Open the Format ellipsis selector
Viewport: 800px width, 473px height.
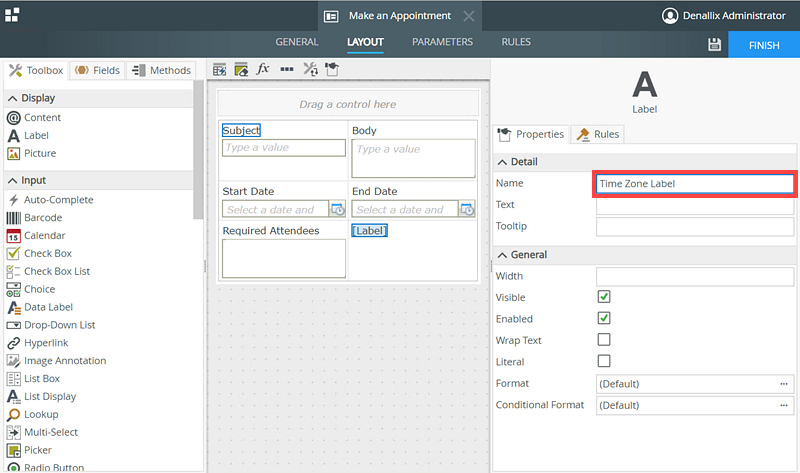pyautogui.click(x=785, y=384)
